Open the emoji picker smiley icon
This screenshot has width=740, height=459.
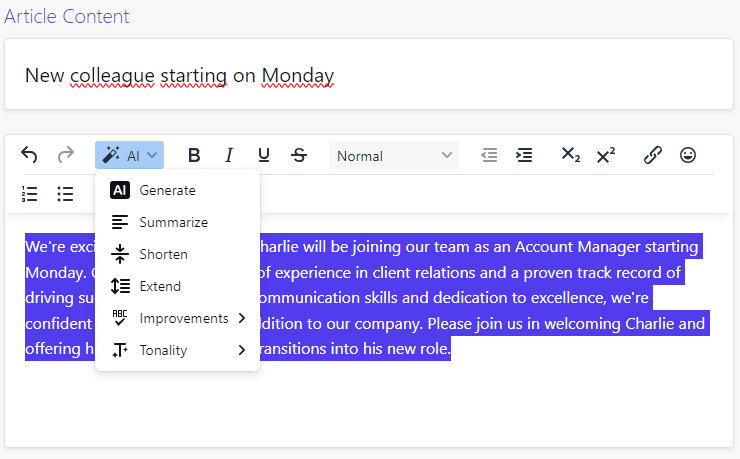[x=688, y=155]
